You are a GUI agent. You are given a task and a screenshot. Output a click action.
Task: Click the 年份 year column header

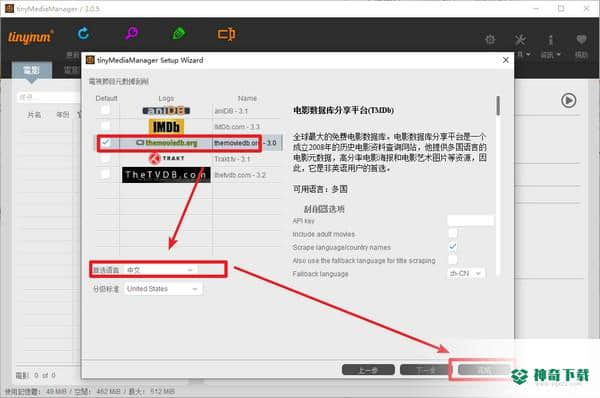click(x=63, y=115)
